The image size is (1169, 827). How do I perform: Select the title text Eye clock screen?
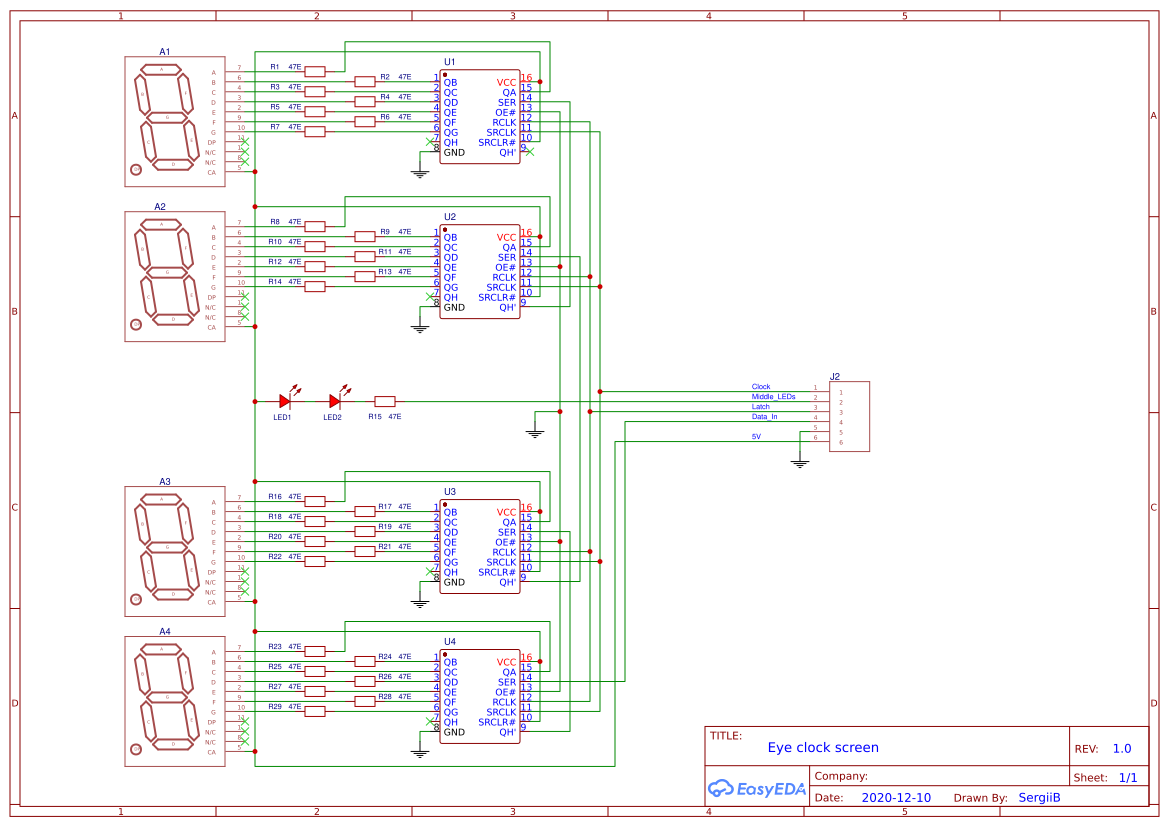(823, 747)
